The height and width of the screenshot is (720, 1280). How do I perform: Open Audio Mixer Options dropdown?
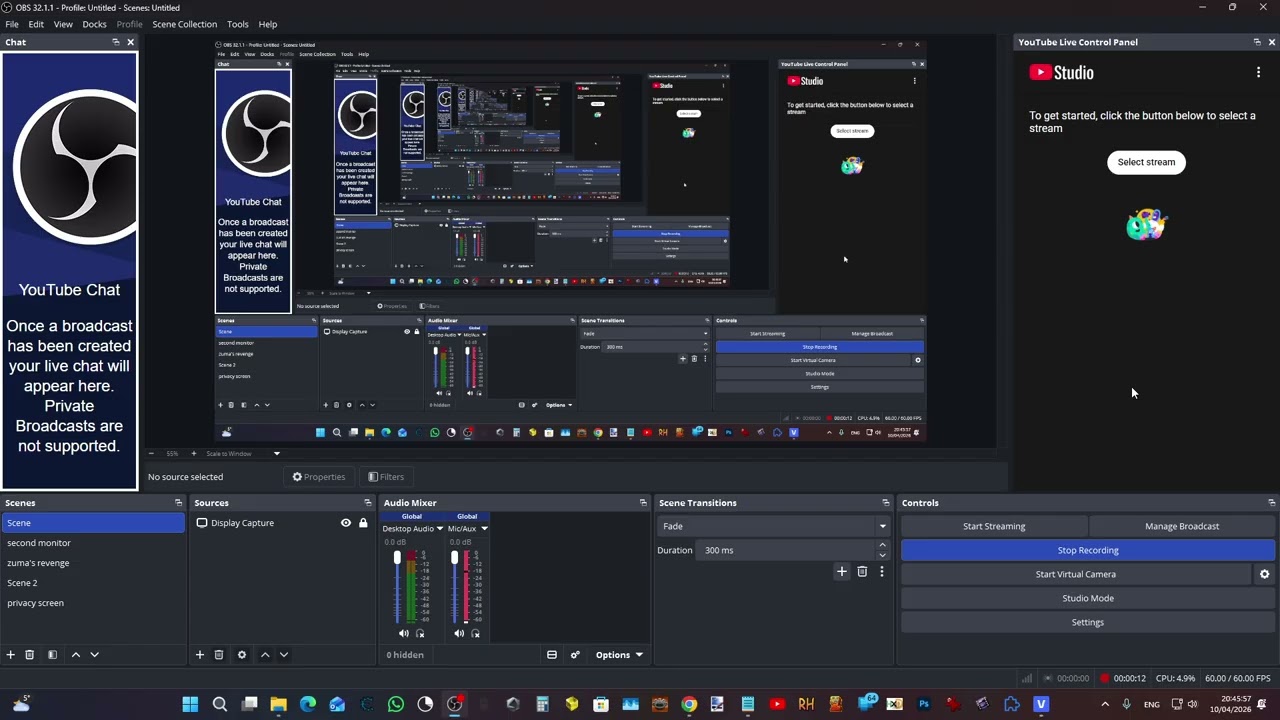(619, 655)
